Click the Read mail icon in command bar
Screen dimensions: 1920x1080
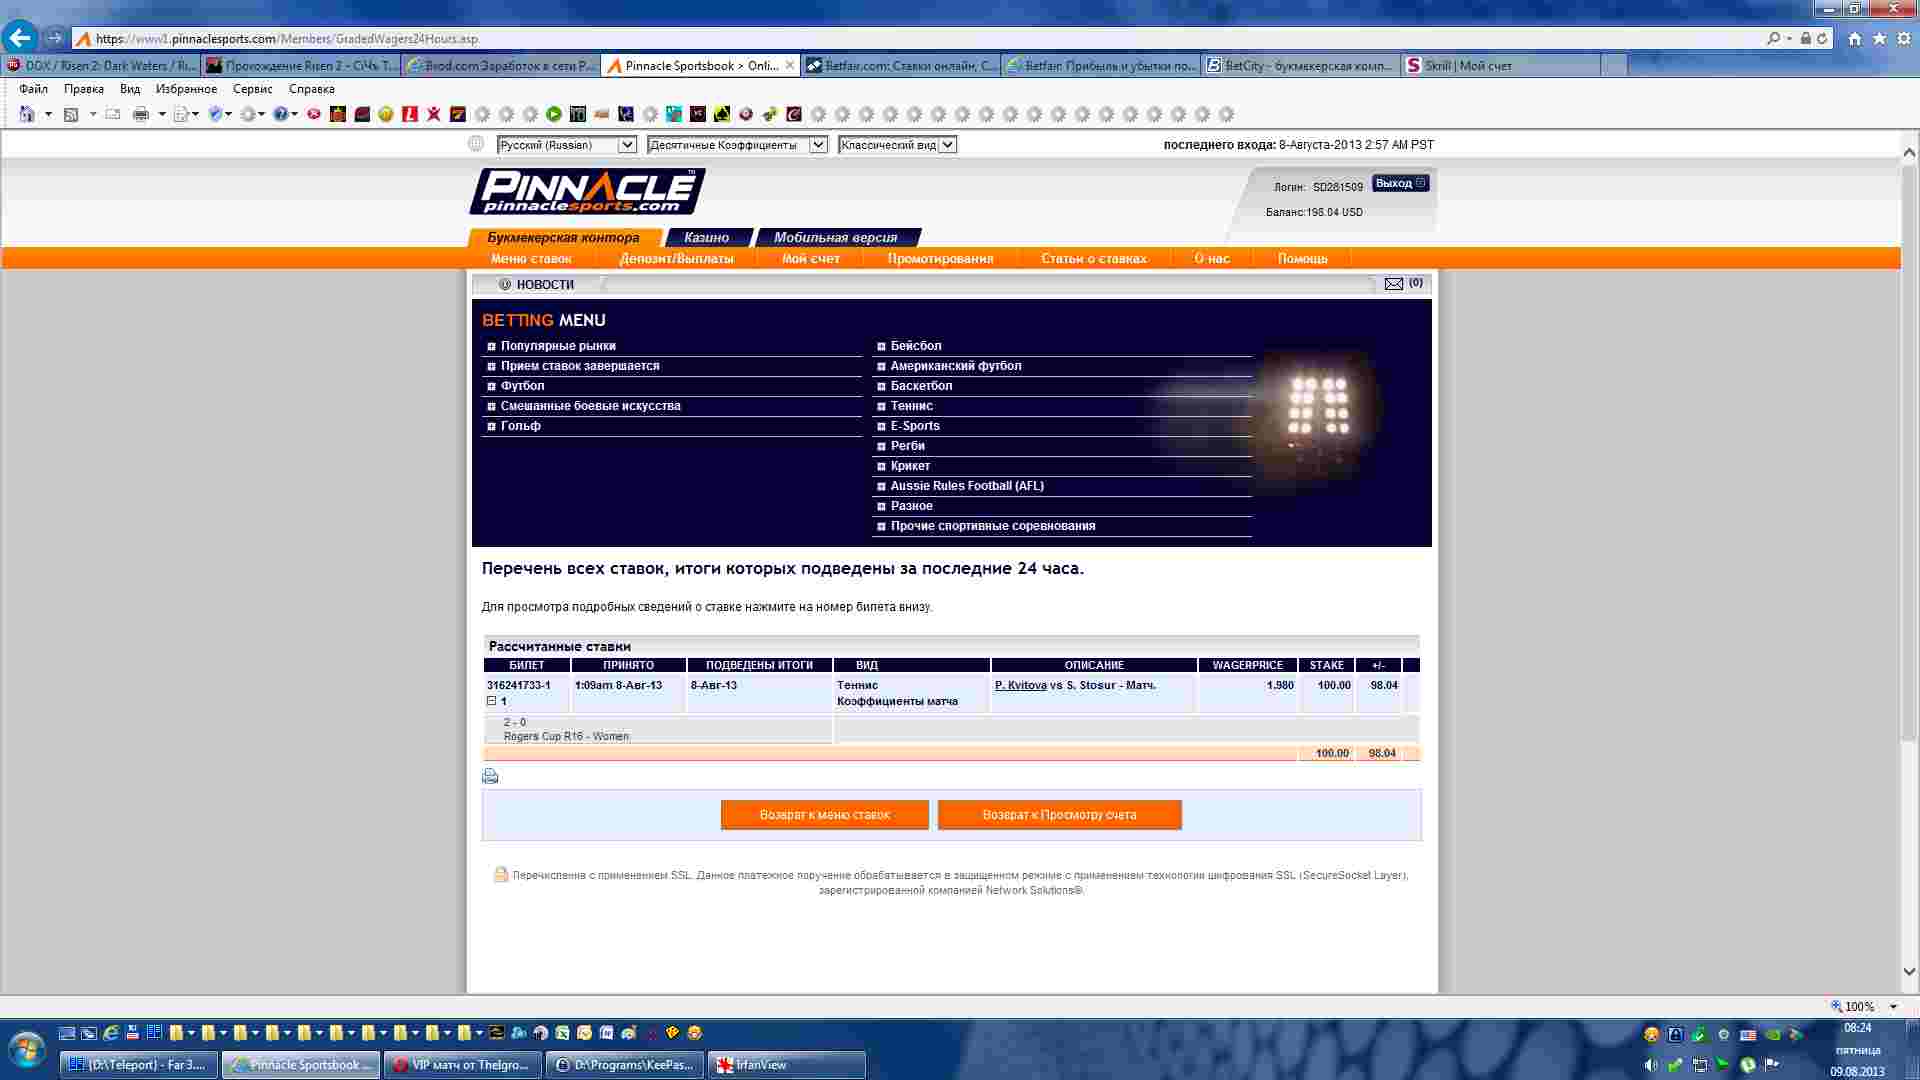[113, 114]
